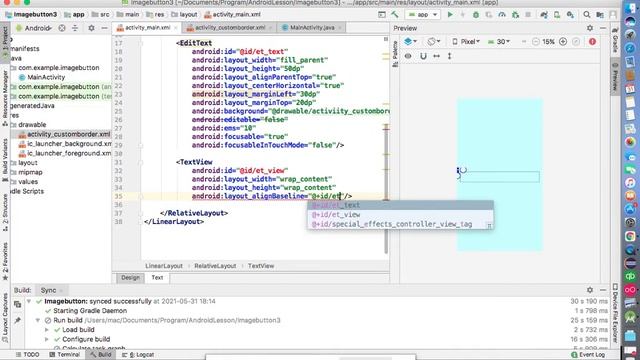This screenshot has height=360, width=640.
Task: Zoom in the preview with plus icon
Action: 563,42
